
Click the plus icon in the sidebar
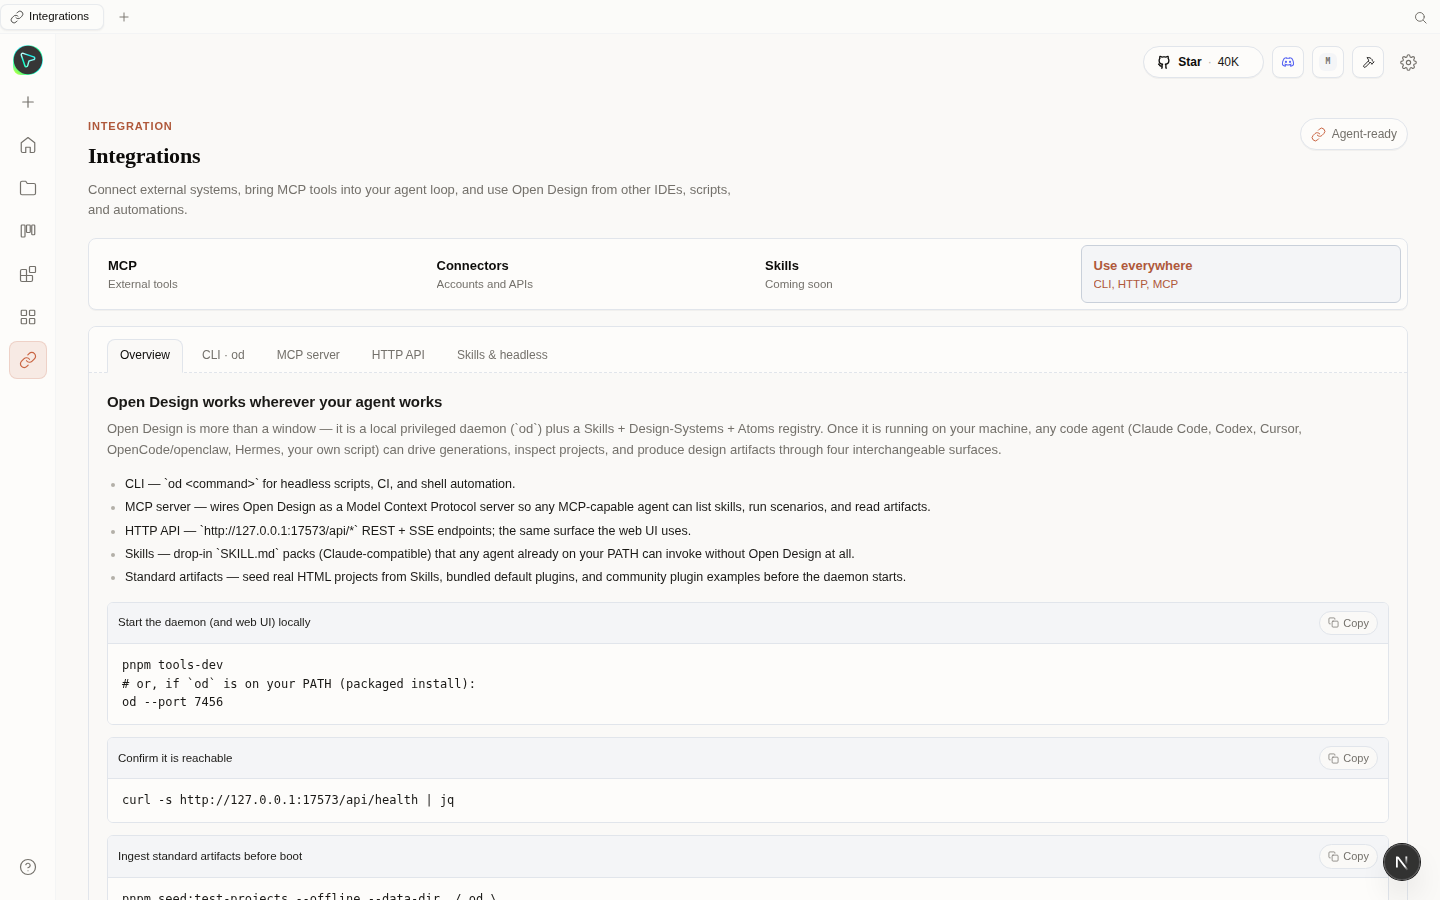(28, 102)
